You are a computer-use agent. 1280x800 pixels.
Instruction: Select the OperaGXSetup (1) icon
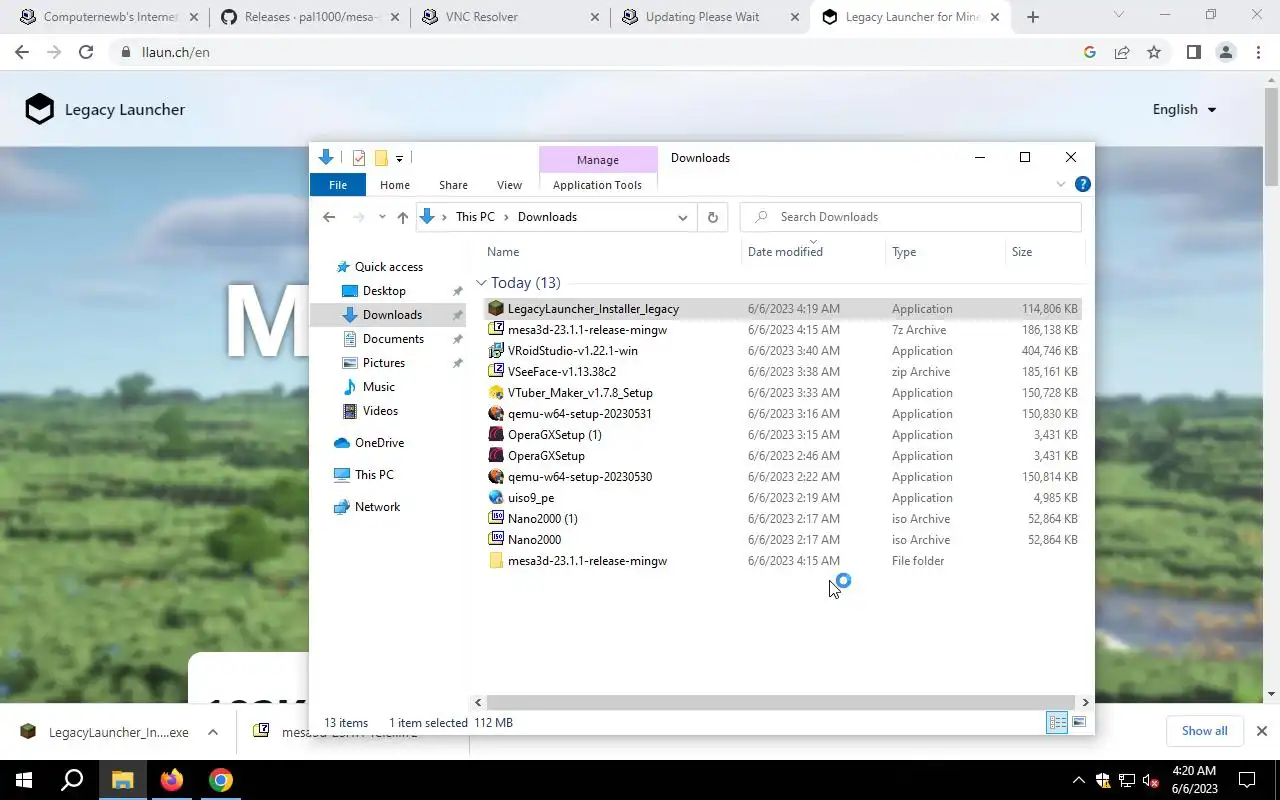(x=495, y=435)
